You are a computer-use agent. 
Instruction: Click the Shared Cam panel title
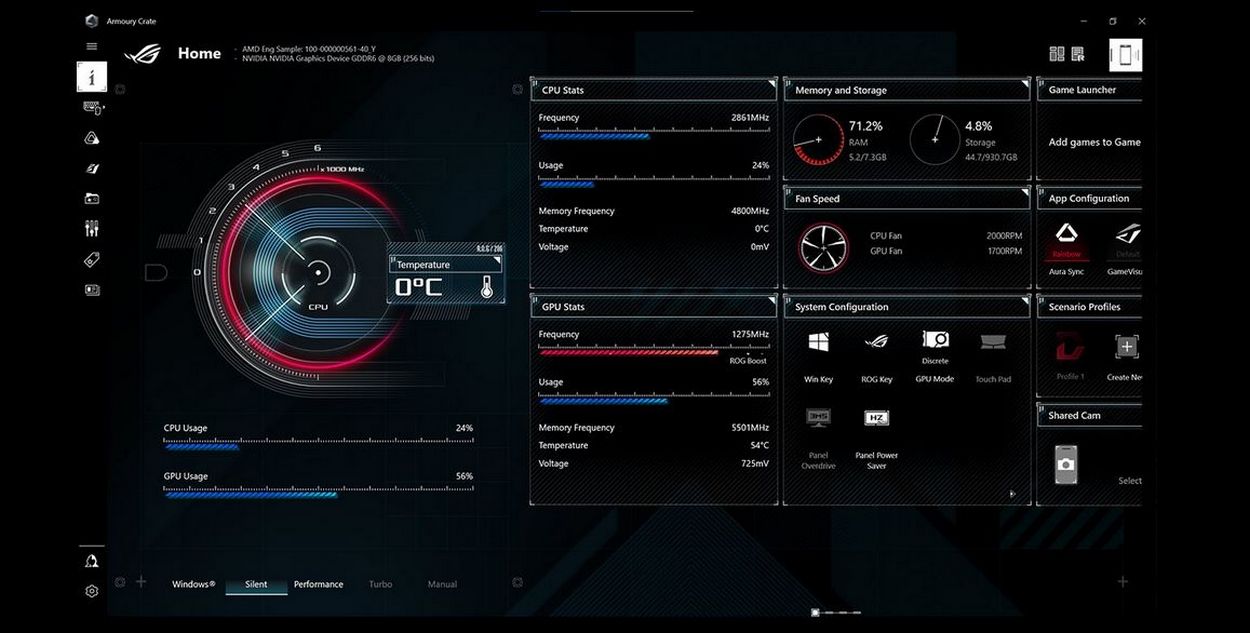[1075, 416]
